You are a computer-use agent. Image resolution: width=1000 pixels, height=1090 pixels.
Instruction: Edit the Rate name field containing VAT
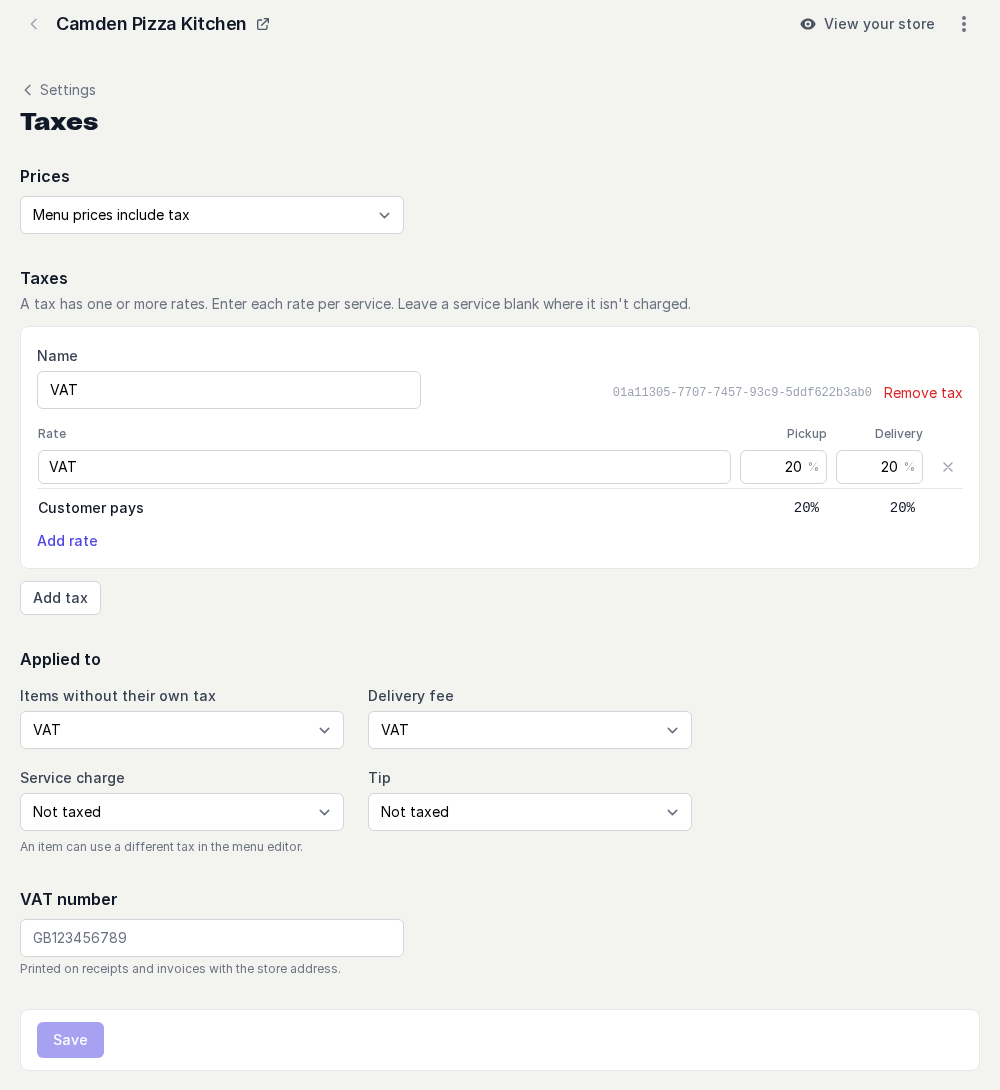point(384,467)
